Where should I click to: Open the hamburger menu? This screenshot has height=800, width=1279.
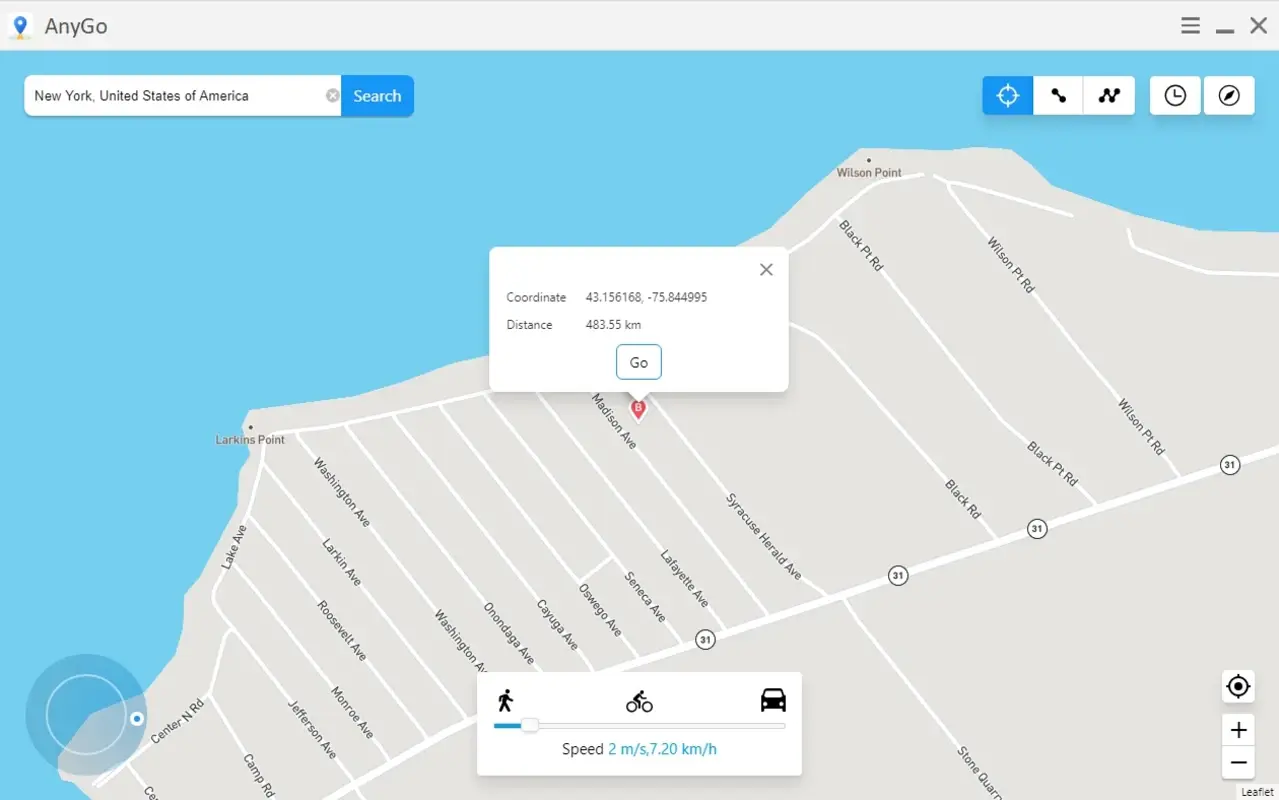tap(1189, 25)
